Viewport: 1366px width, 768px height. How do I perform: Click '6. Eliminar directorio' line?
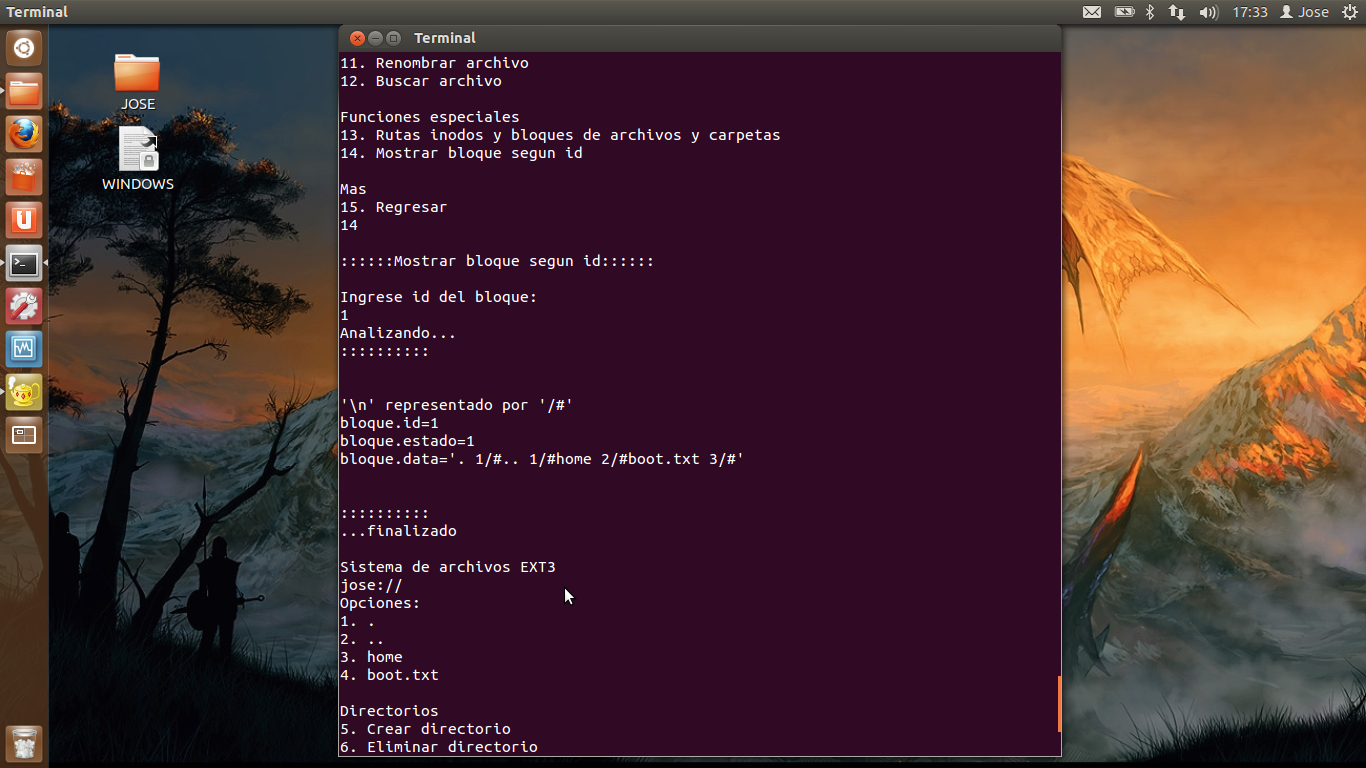click(439, 747)
